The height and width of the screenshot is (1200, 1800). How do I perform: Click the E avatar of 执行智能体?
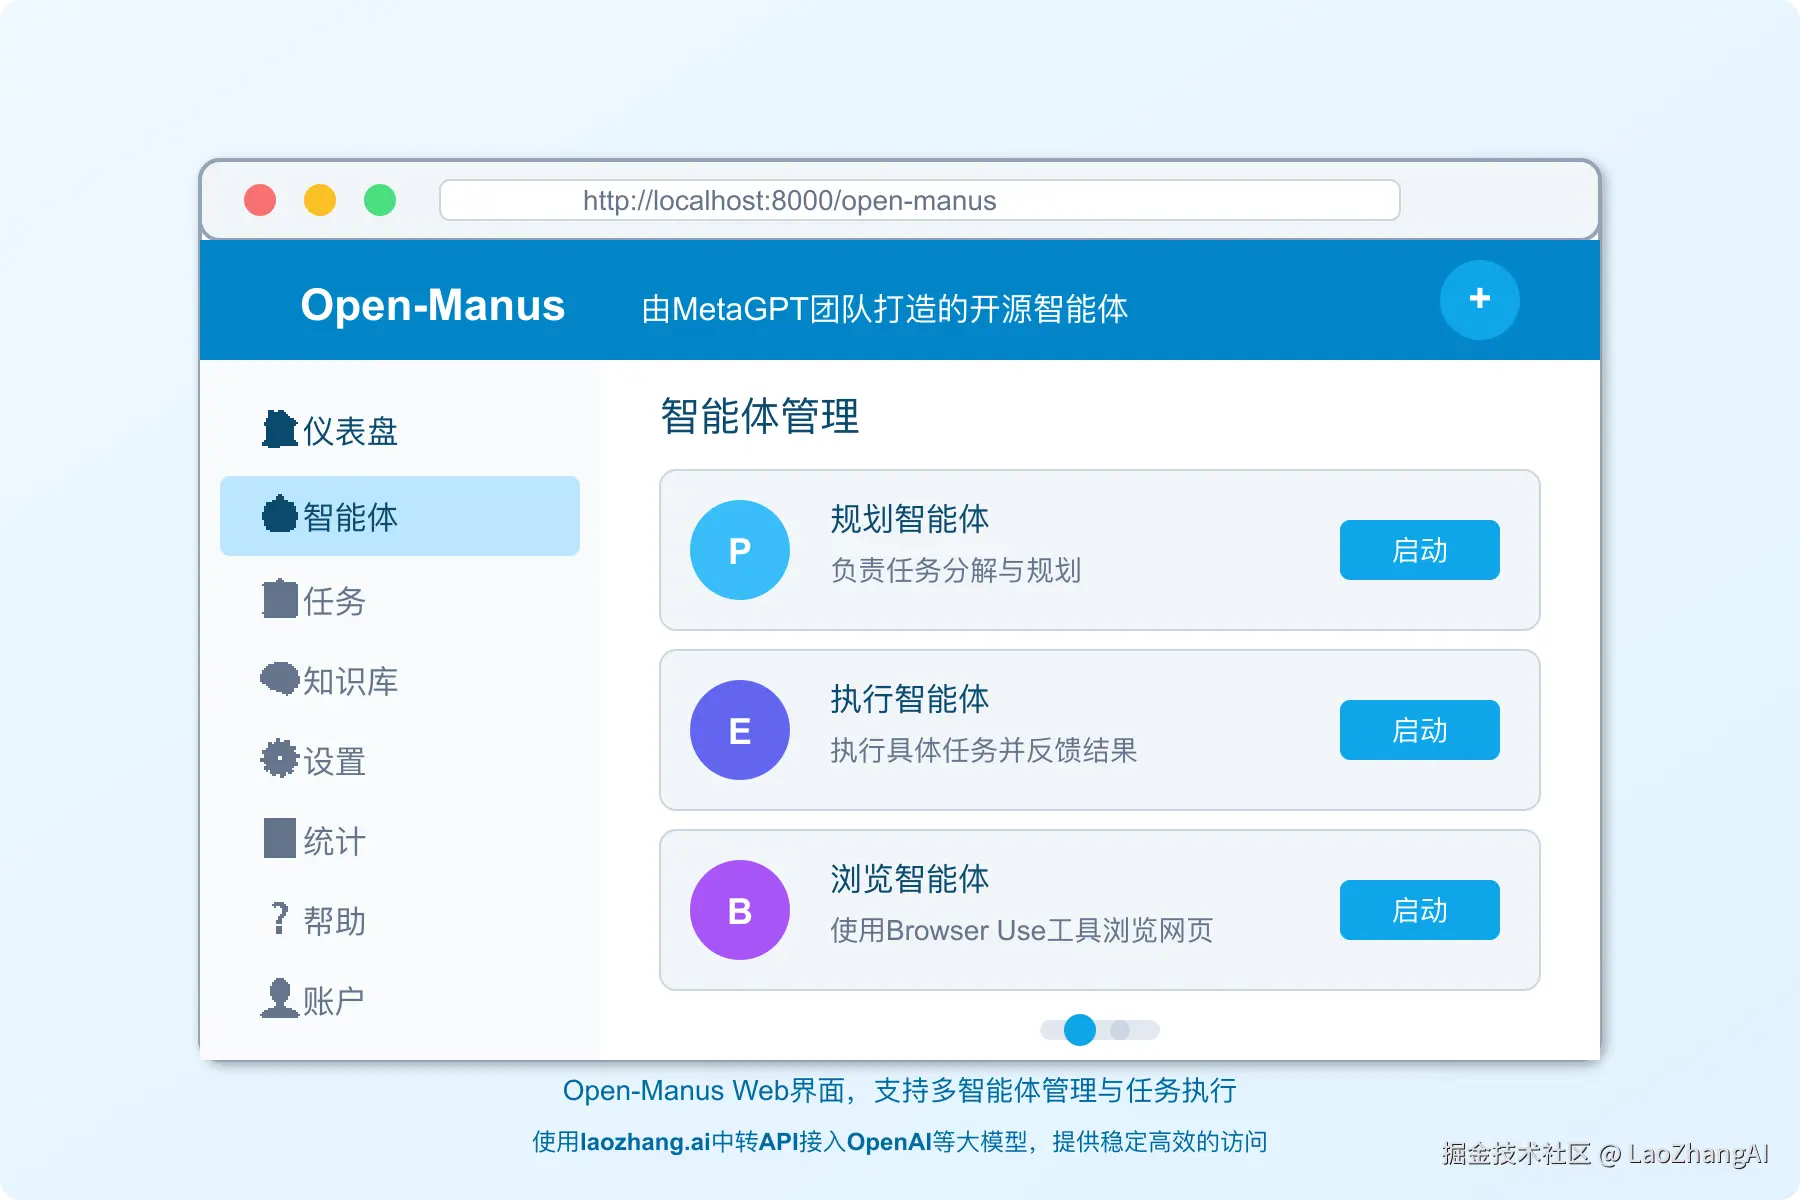[x=739, y=730]
